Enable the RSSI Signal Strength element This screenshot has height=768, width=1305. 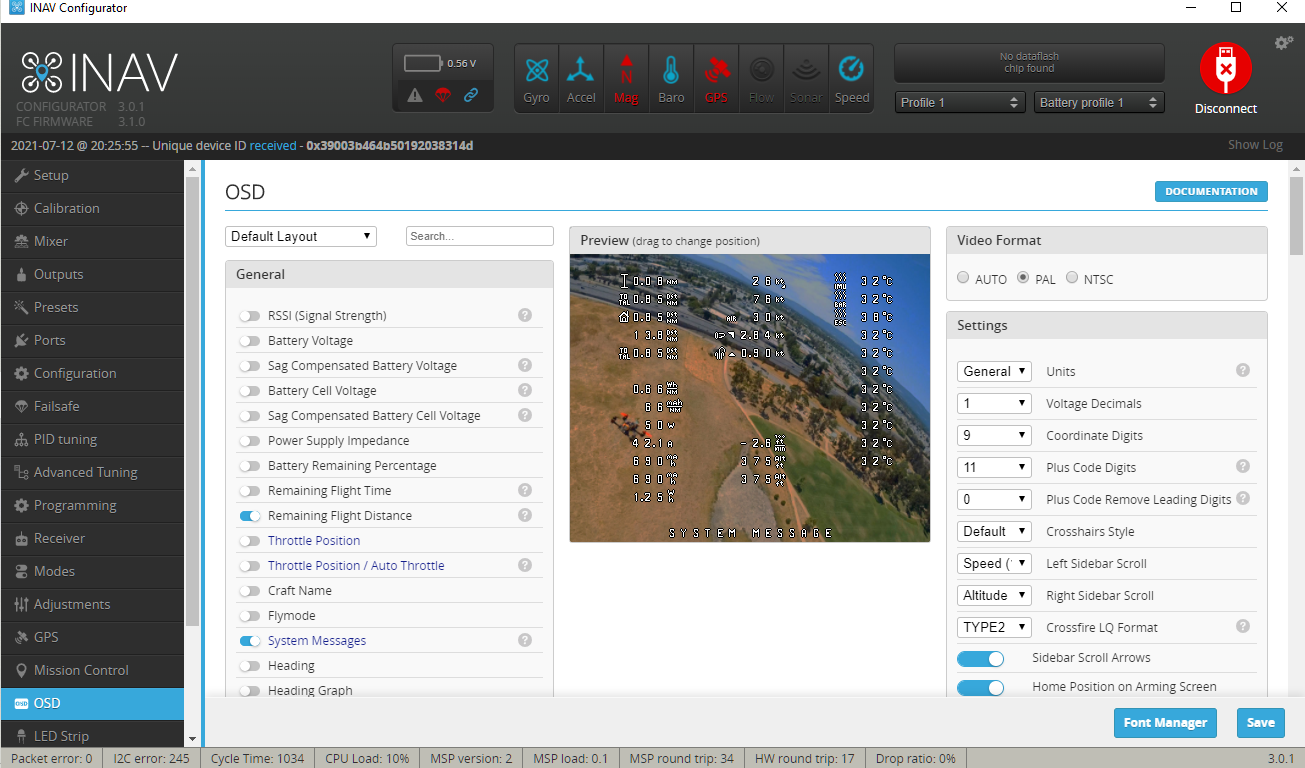(249, 315)
